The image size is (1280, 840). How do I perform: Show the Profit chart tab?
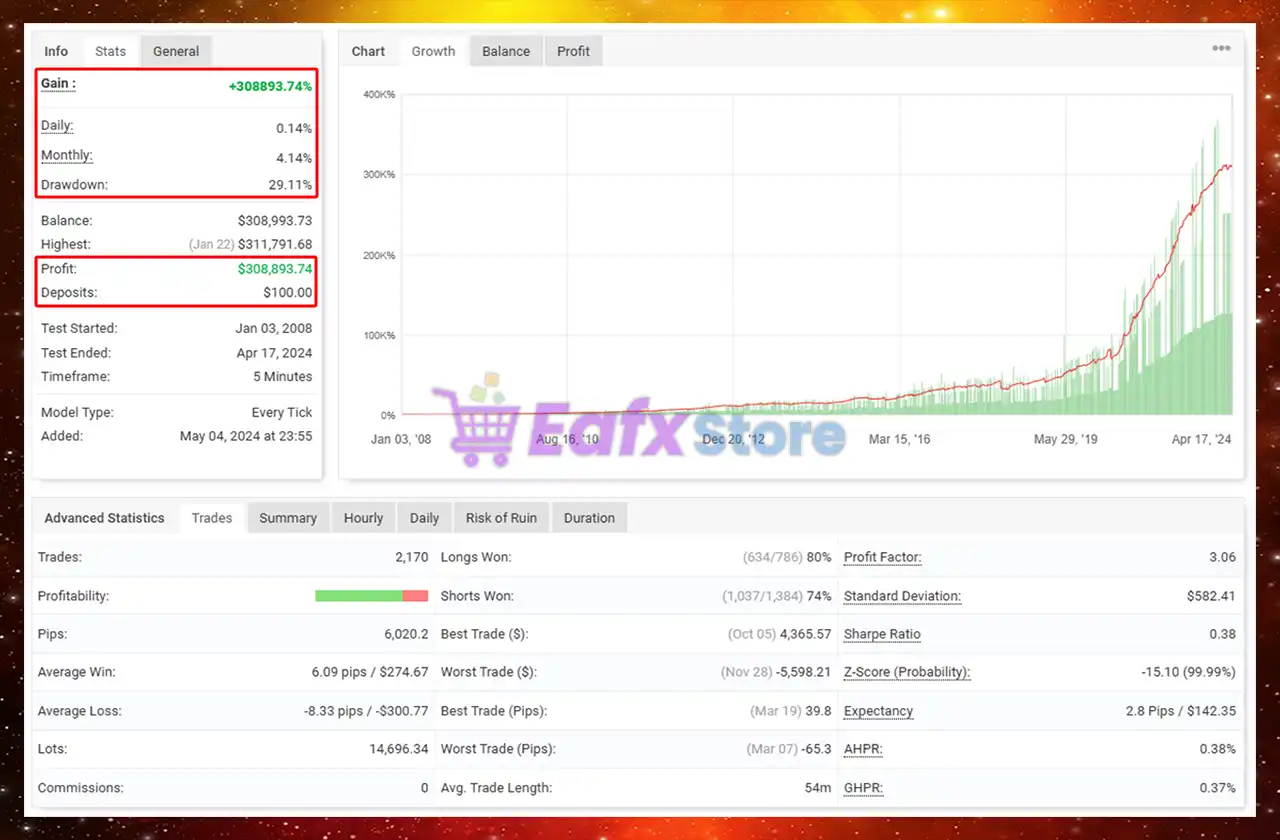click(573, 51)
